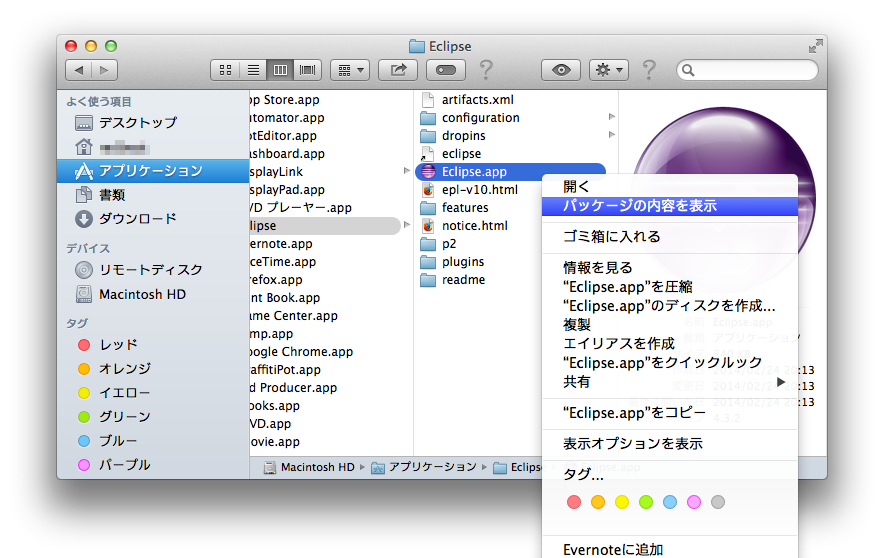Switch to column view in toolbar
The image size is (884, 558).
tap(280, 70)
